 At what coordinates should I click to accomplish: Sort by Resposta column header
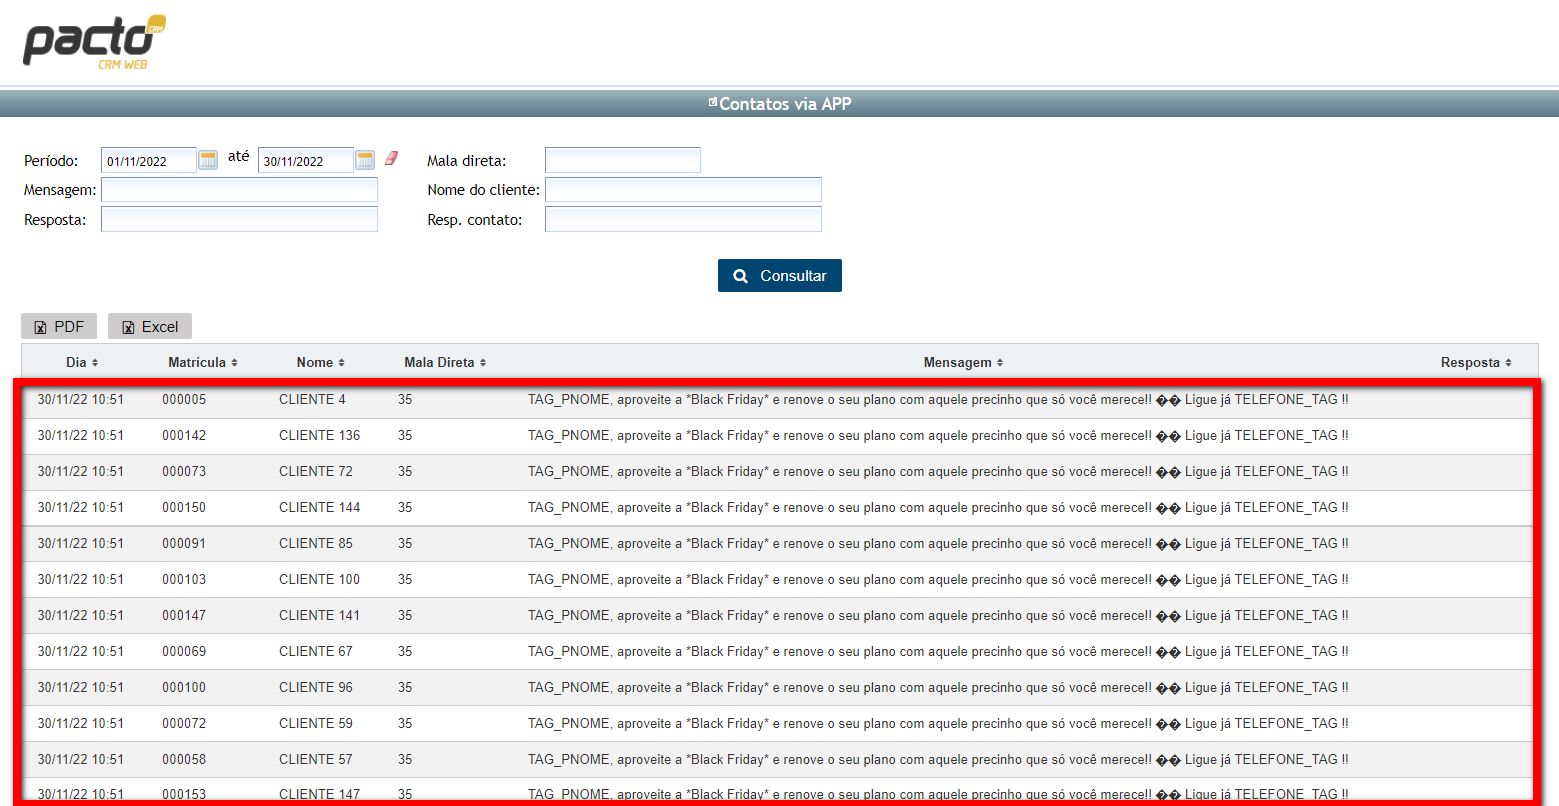(x=1476, y=362)
